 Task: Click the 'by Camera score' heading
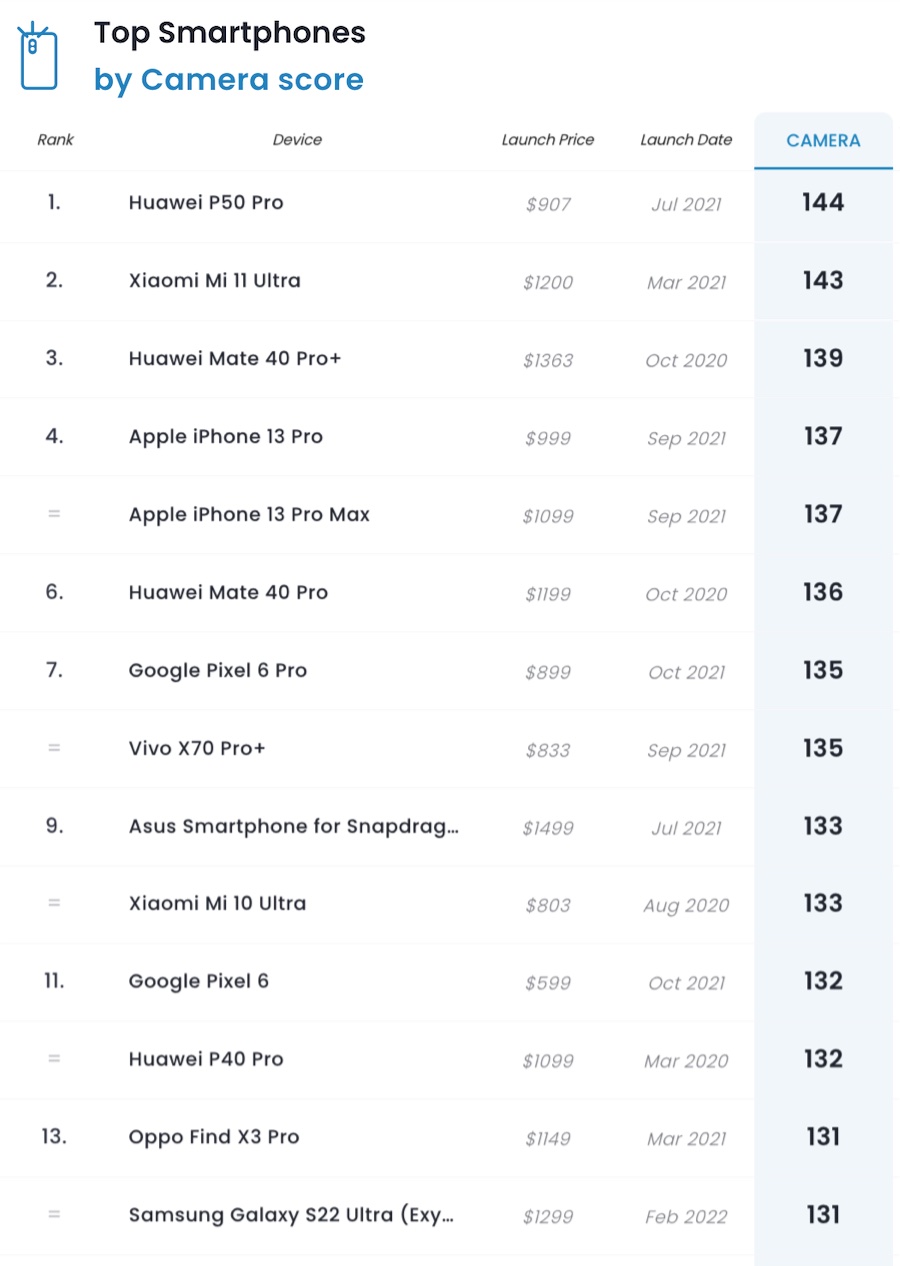228,80
